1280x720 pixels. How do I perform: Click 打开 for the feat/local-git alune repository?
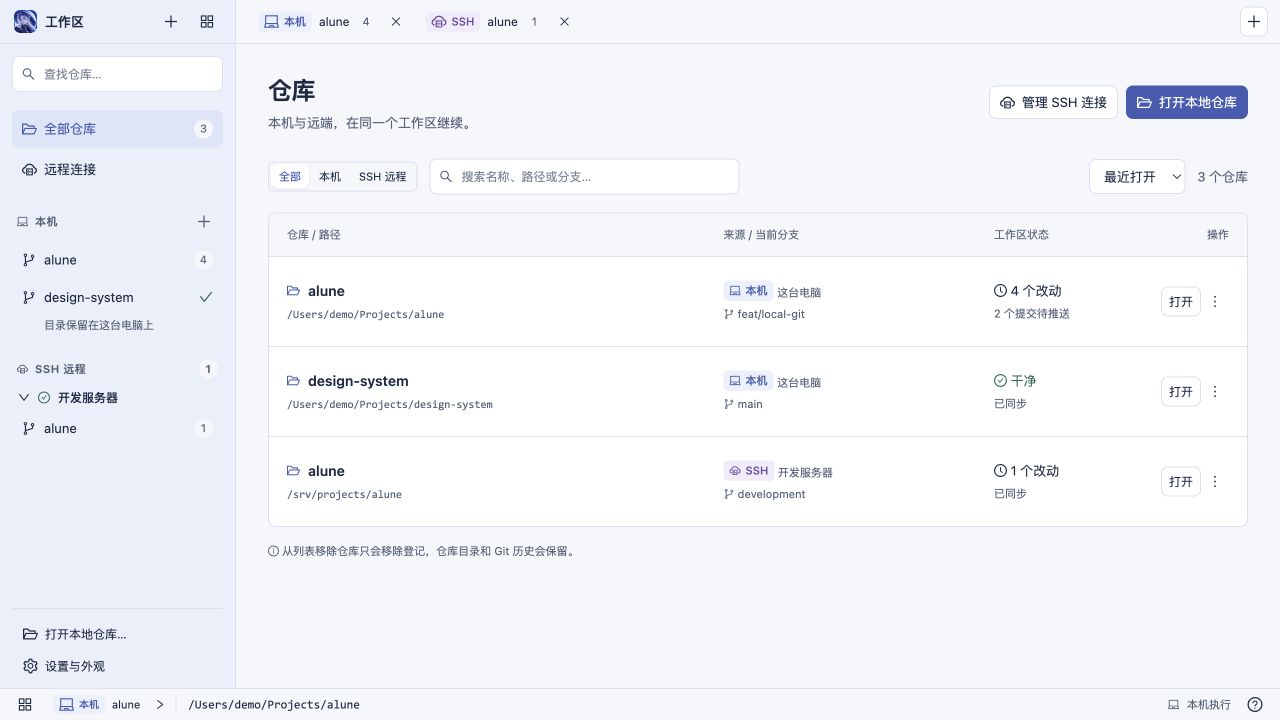1181,301
